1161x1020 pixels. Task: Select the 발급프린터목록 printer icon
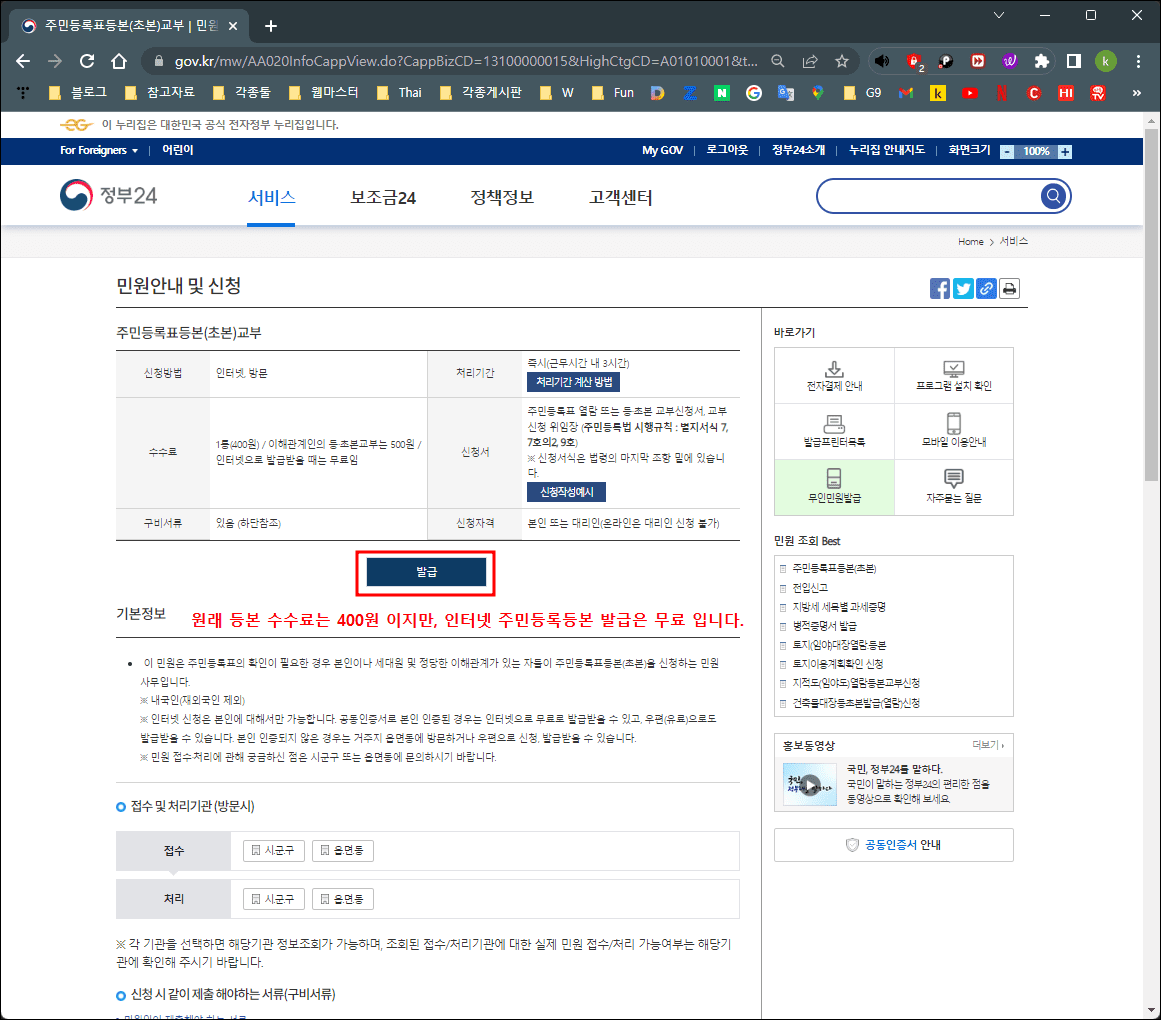coord(834,424)
